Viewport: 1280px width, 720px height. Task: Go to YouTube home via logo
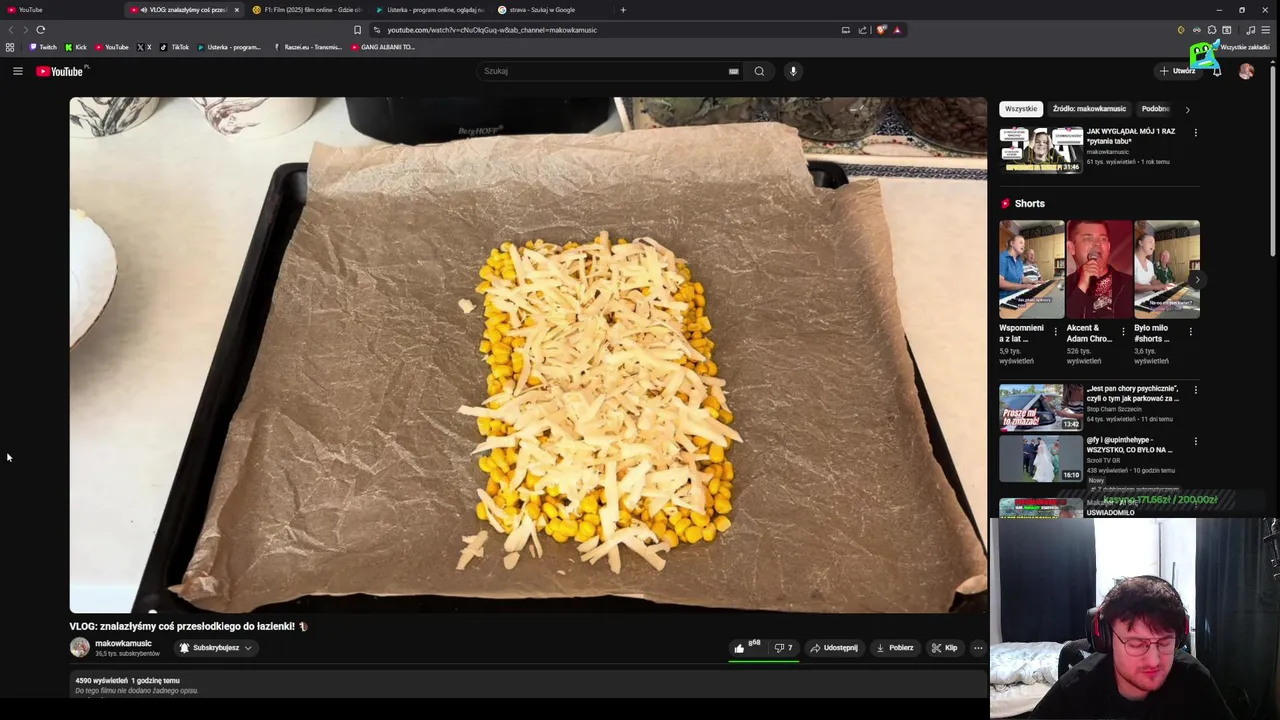pyautogui.click(x=62, y=71)
